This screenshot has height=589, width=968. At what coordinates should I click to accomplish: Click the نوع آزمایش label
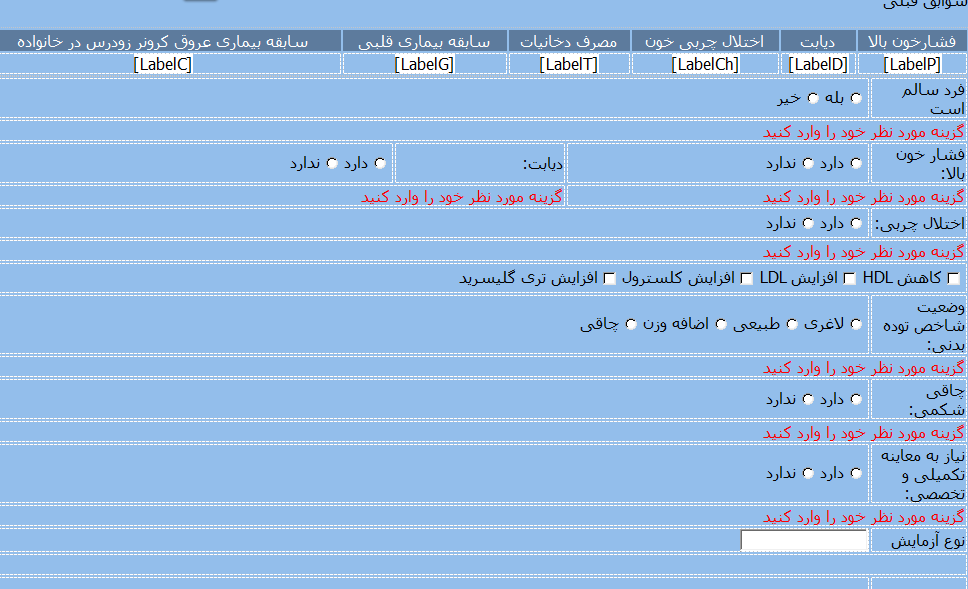(927, 541)
